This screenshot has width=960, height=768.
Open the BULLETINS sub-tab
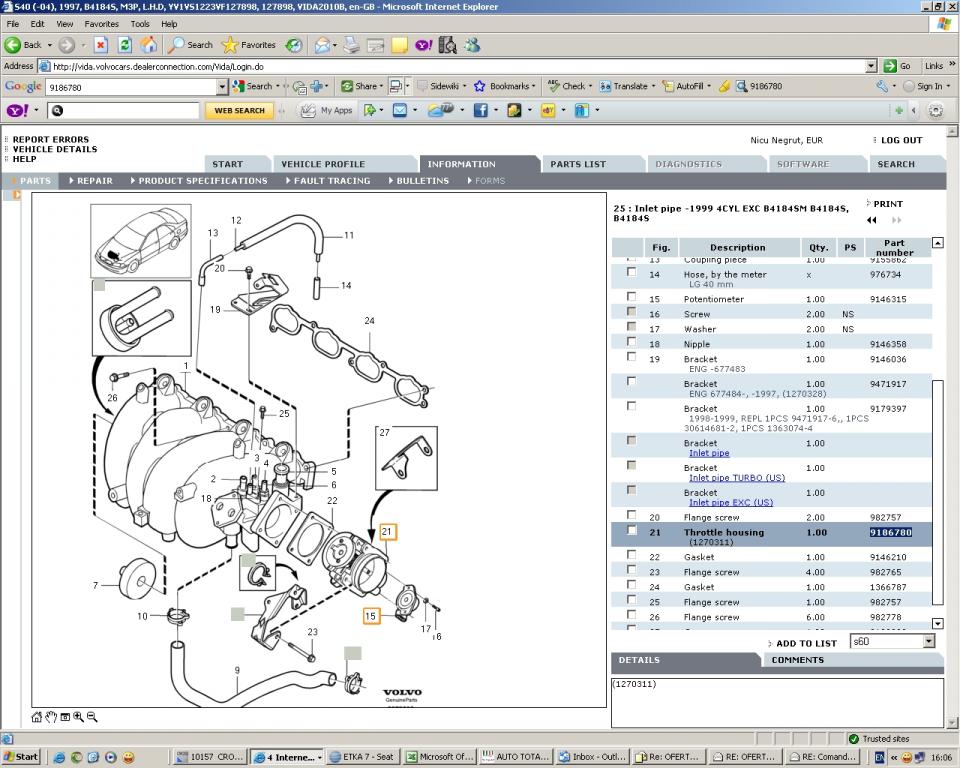(x=422, y=181)
